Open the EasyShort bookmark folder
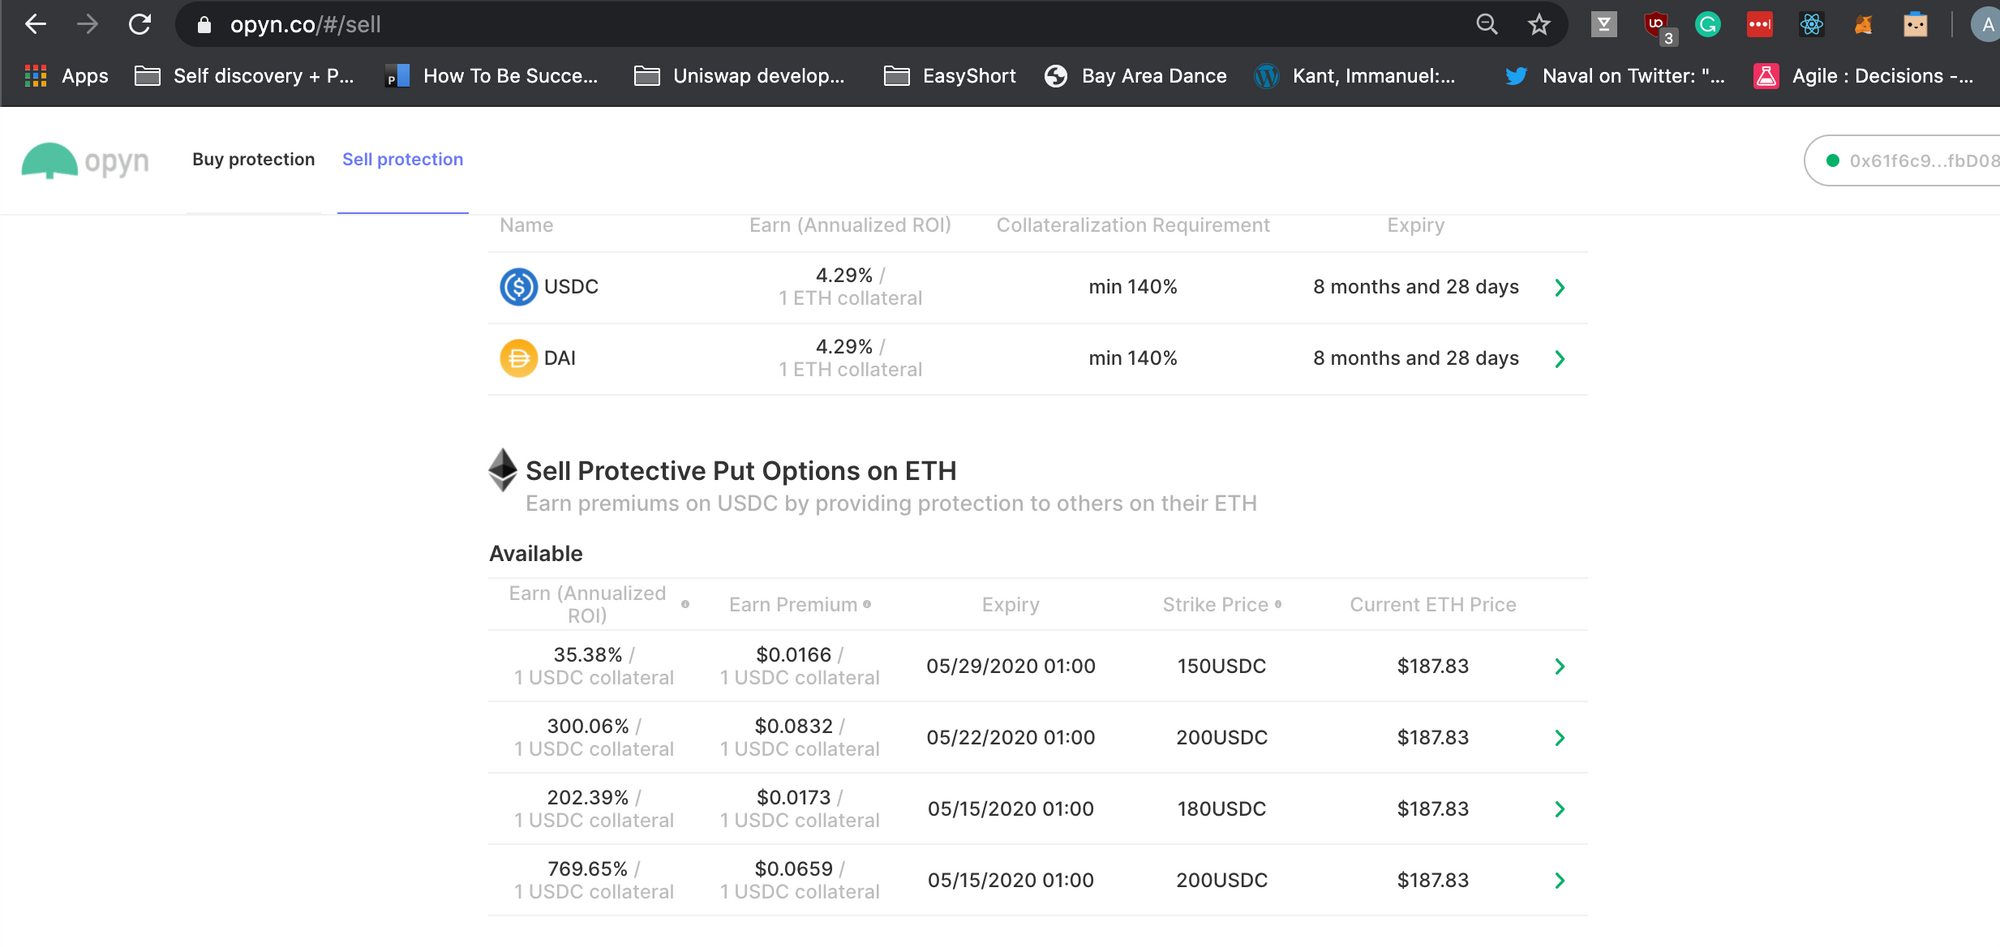 click(950, 76)
